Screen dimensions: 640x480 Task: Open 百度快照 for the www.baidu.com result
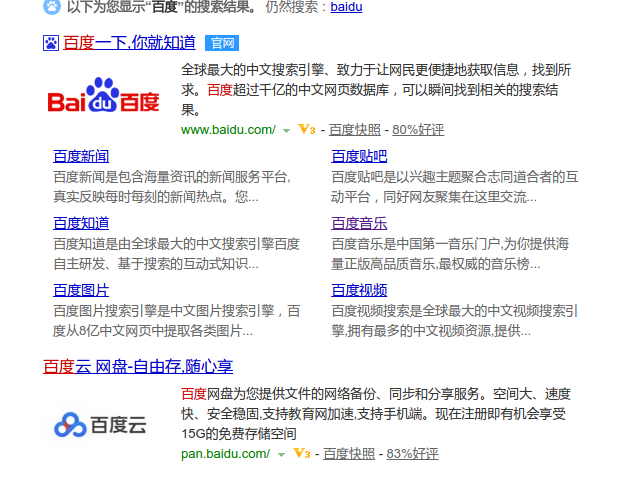click(355, 130)
